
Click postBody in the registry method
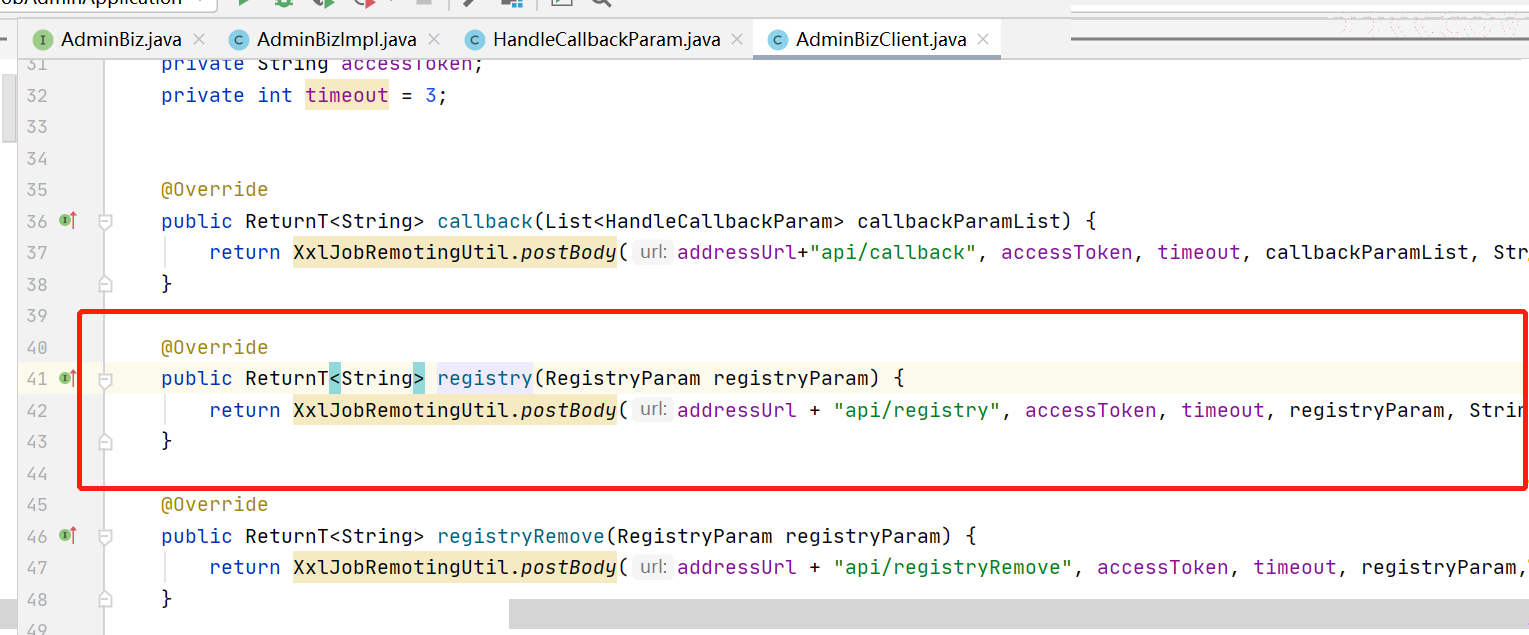click(571, 410)
